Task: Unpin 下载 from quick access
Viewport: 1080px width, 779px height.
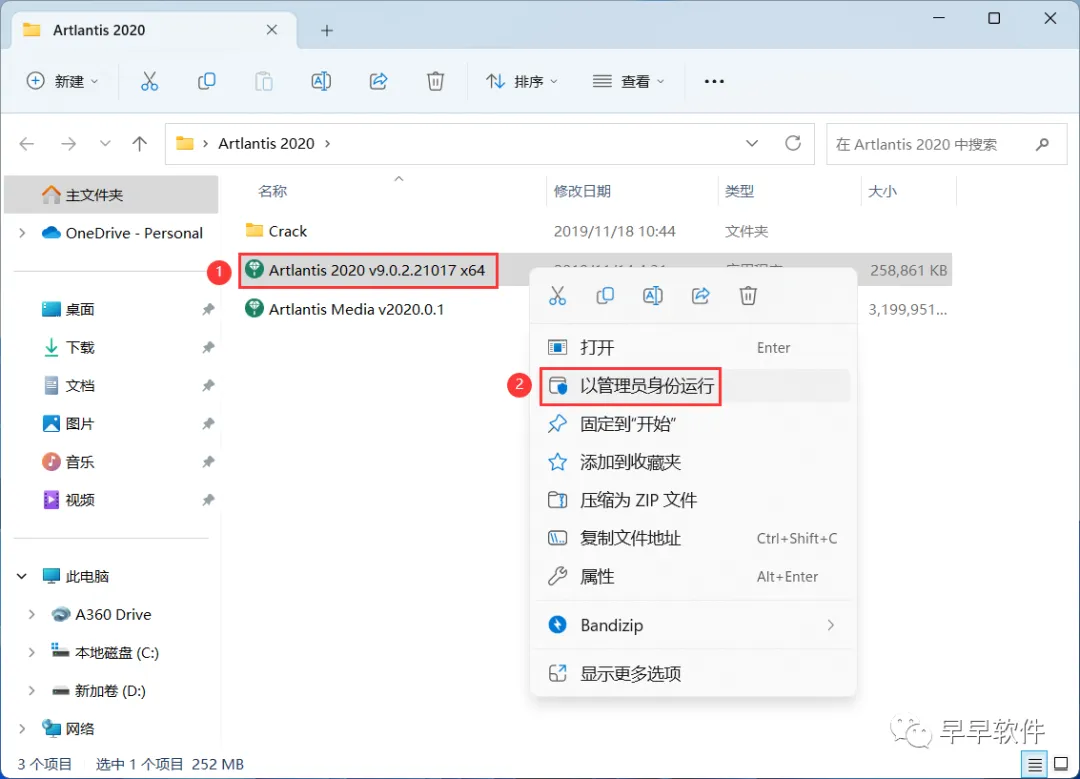Action: coord(208,347)
